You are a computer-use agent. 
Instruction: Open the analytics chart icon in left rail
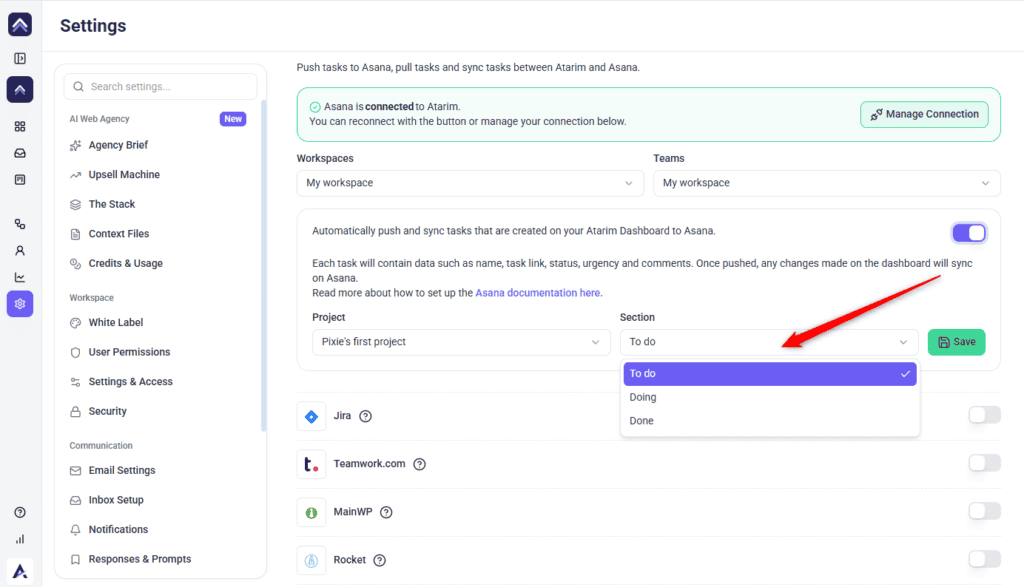20,278
